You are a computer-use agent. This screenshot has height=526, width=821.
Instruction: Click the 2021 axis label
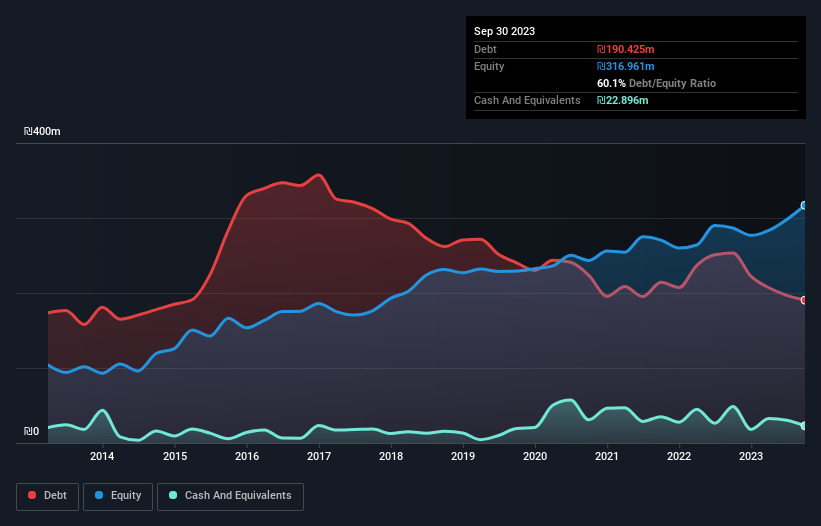click(x=607, y=456)
